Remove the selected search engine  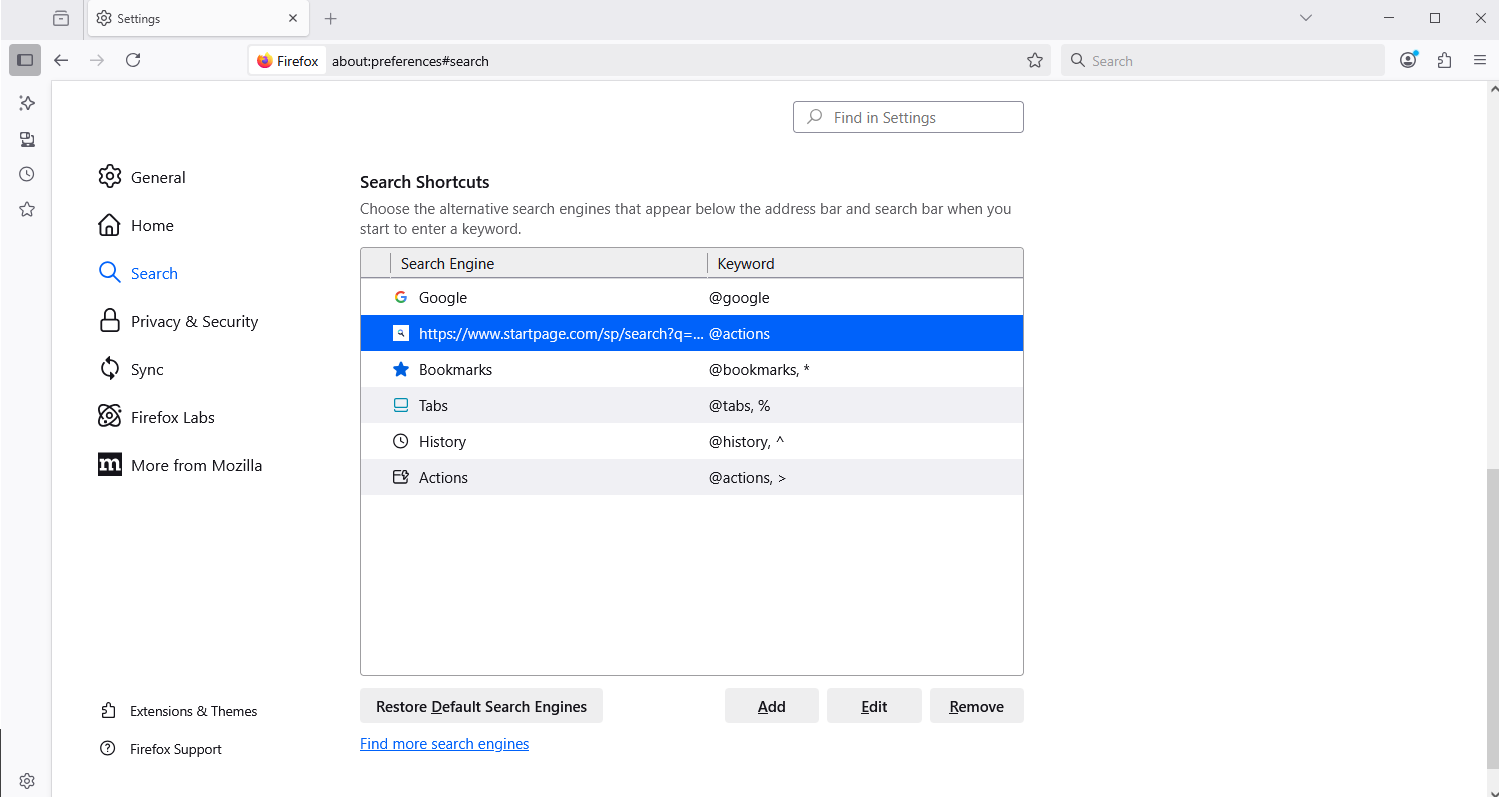[x=976, y=706]
